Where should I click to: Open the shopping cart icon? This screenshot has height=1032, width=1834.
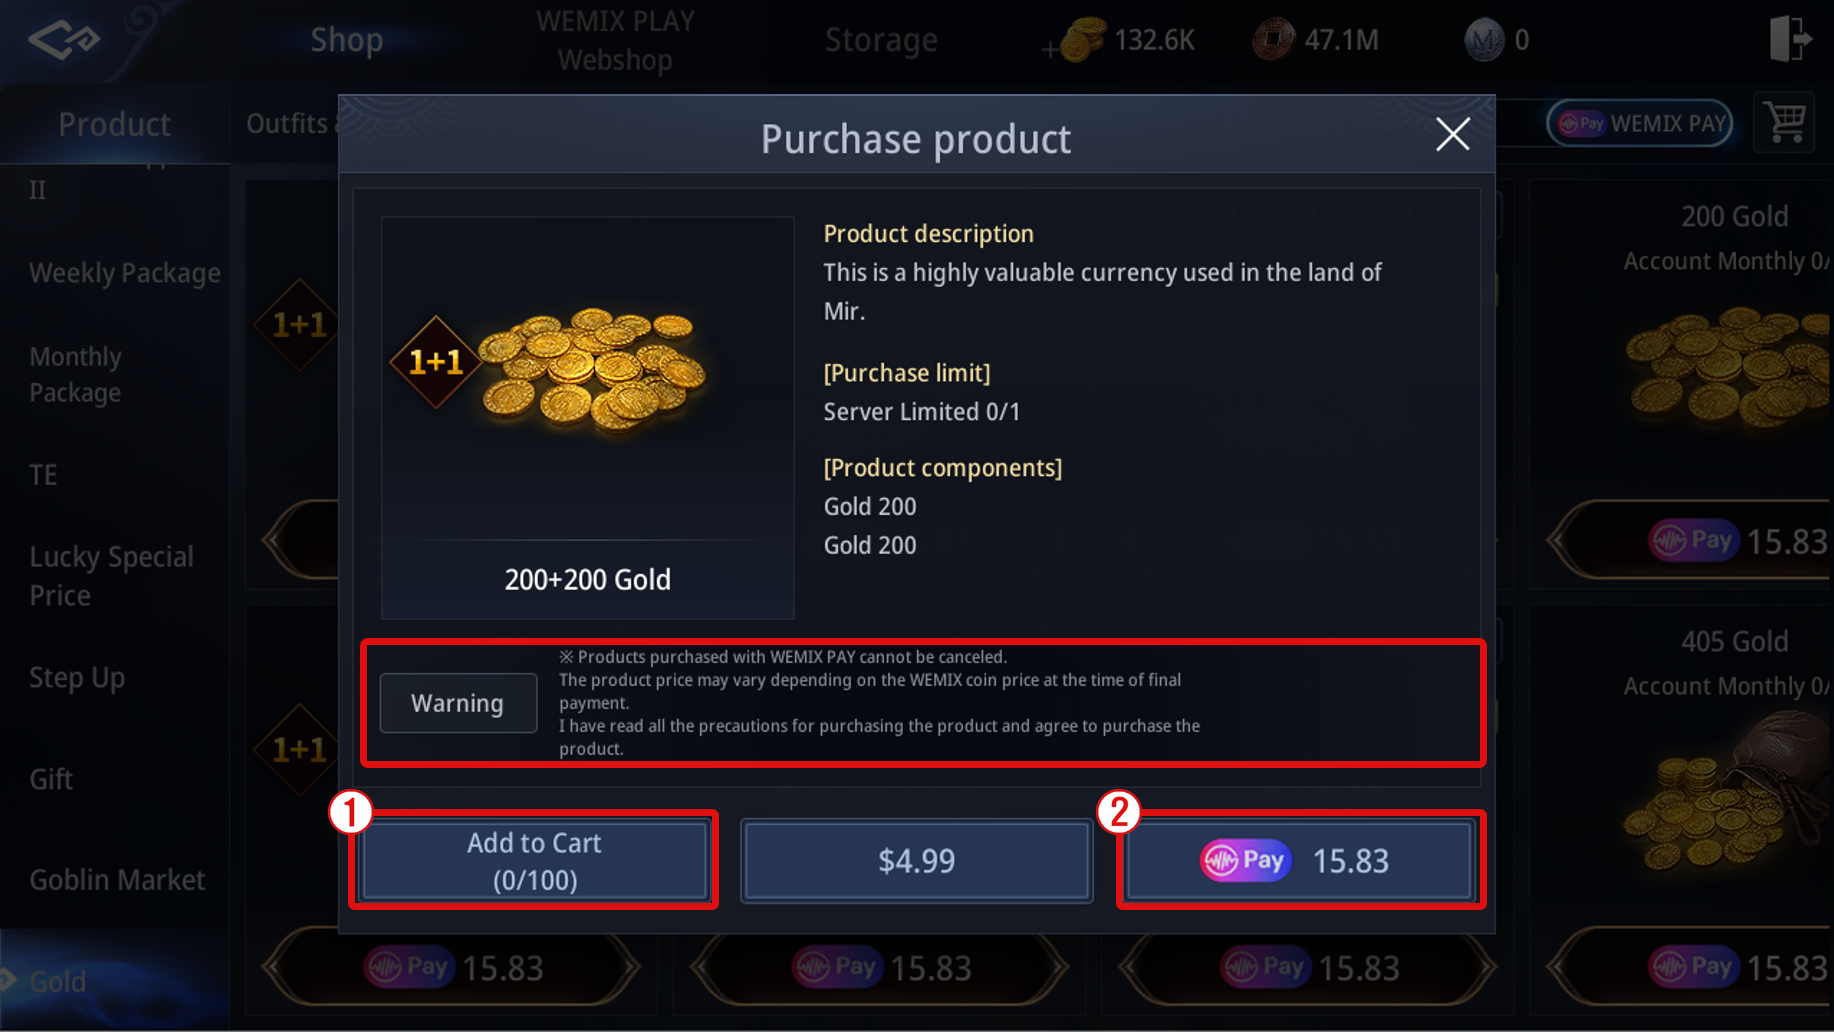click(x=1784, y=123)
